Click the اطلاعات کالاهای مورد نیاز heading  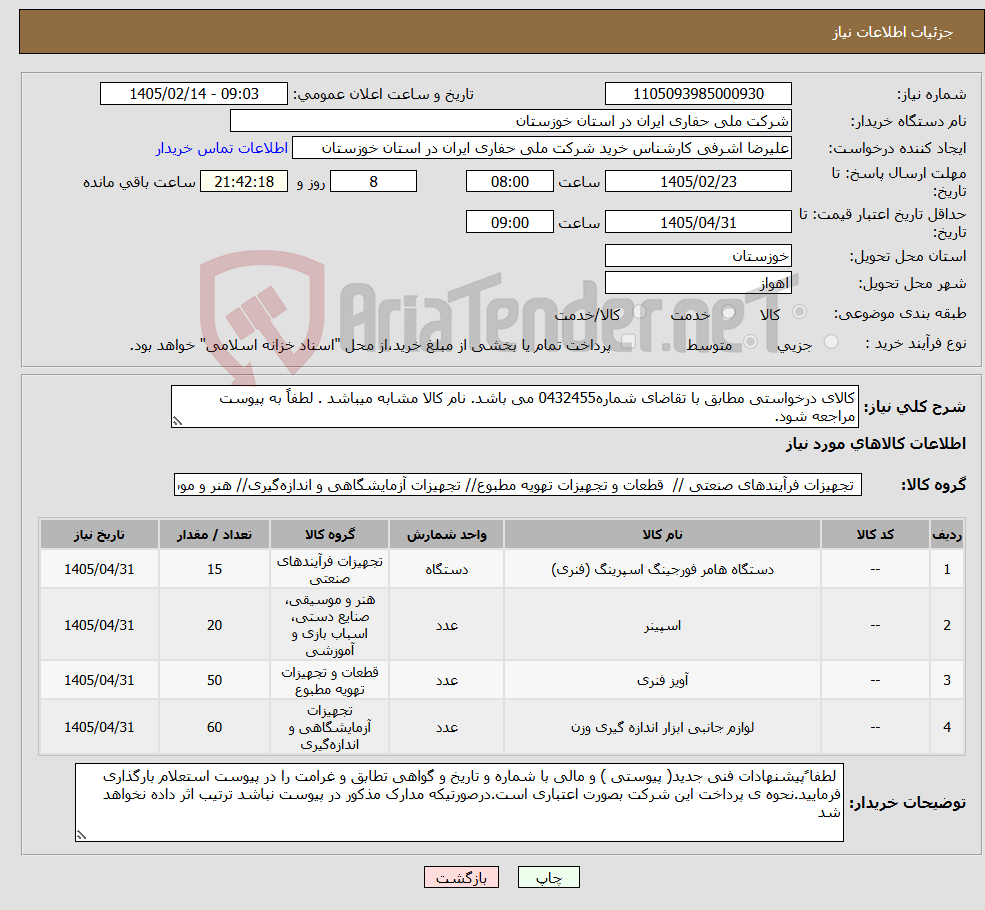(876, 444)
